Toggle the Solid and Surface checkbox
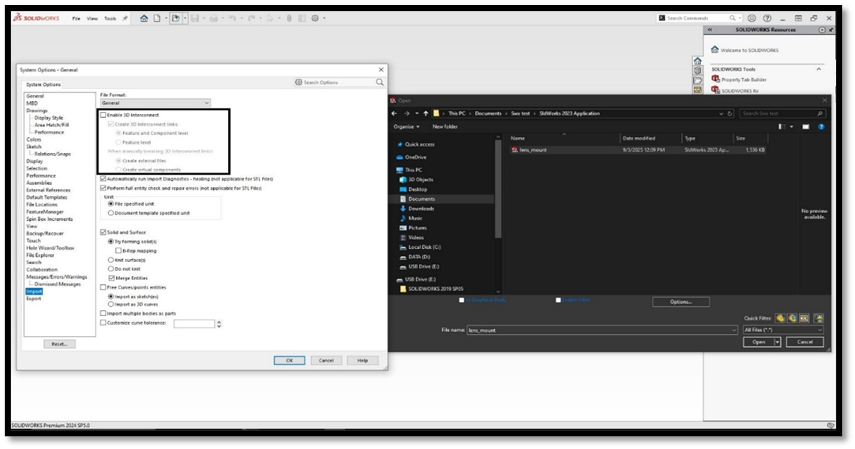 click(103, 232)
